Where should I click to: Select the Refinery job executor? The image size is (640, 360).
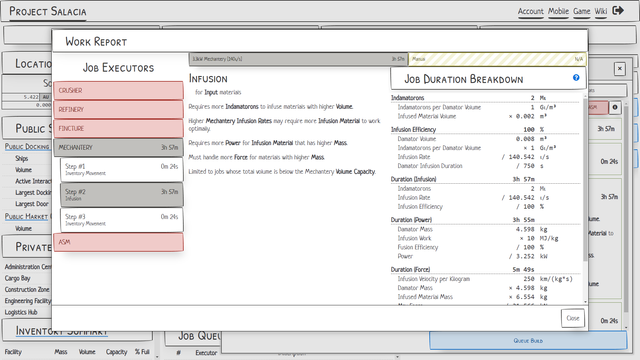pos(118,109)
